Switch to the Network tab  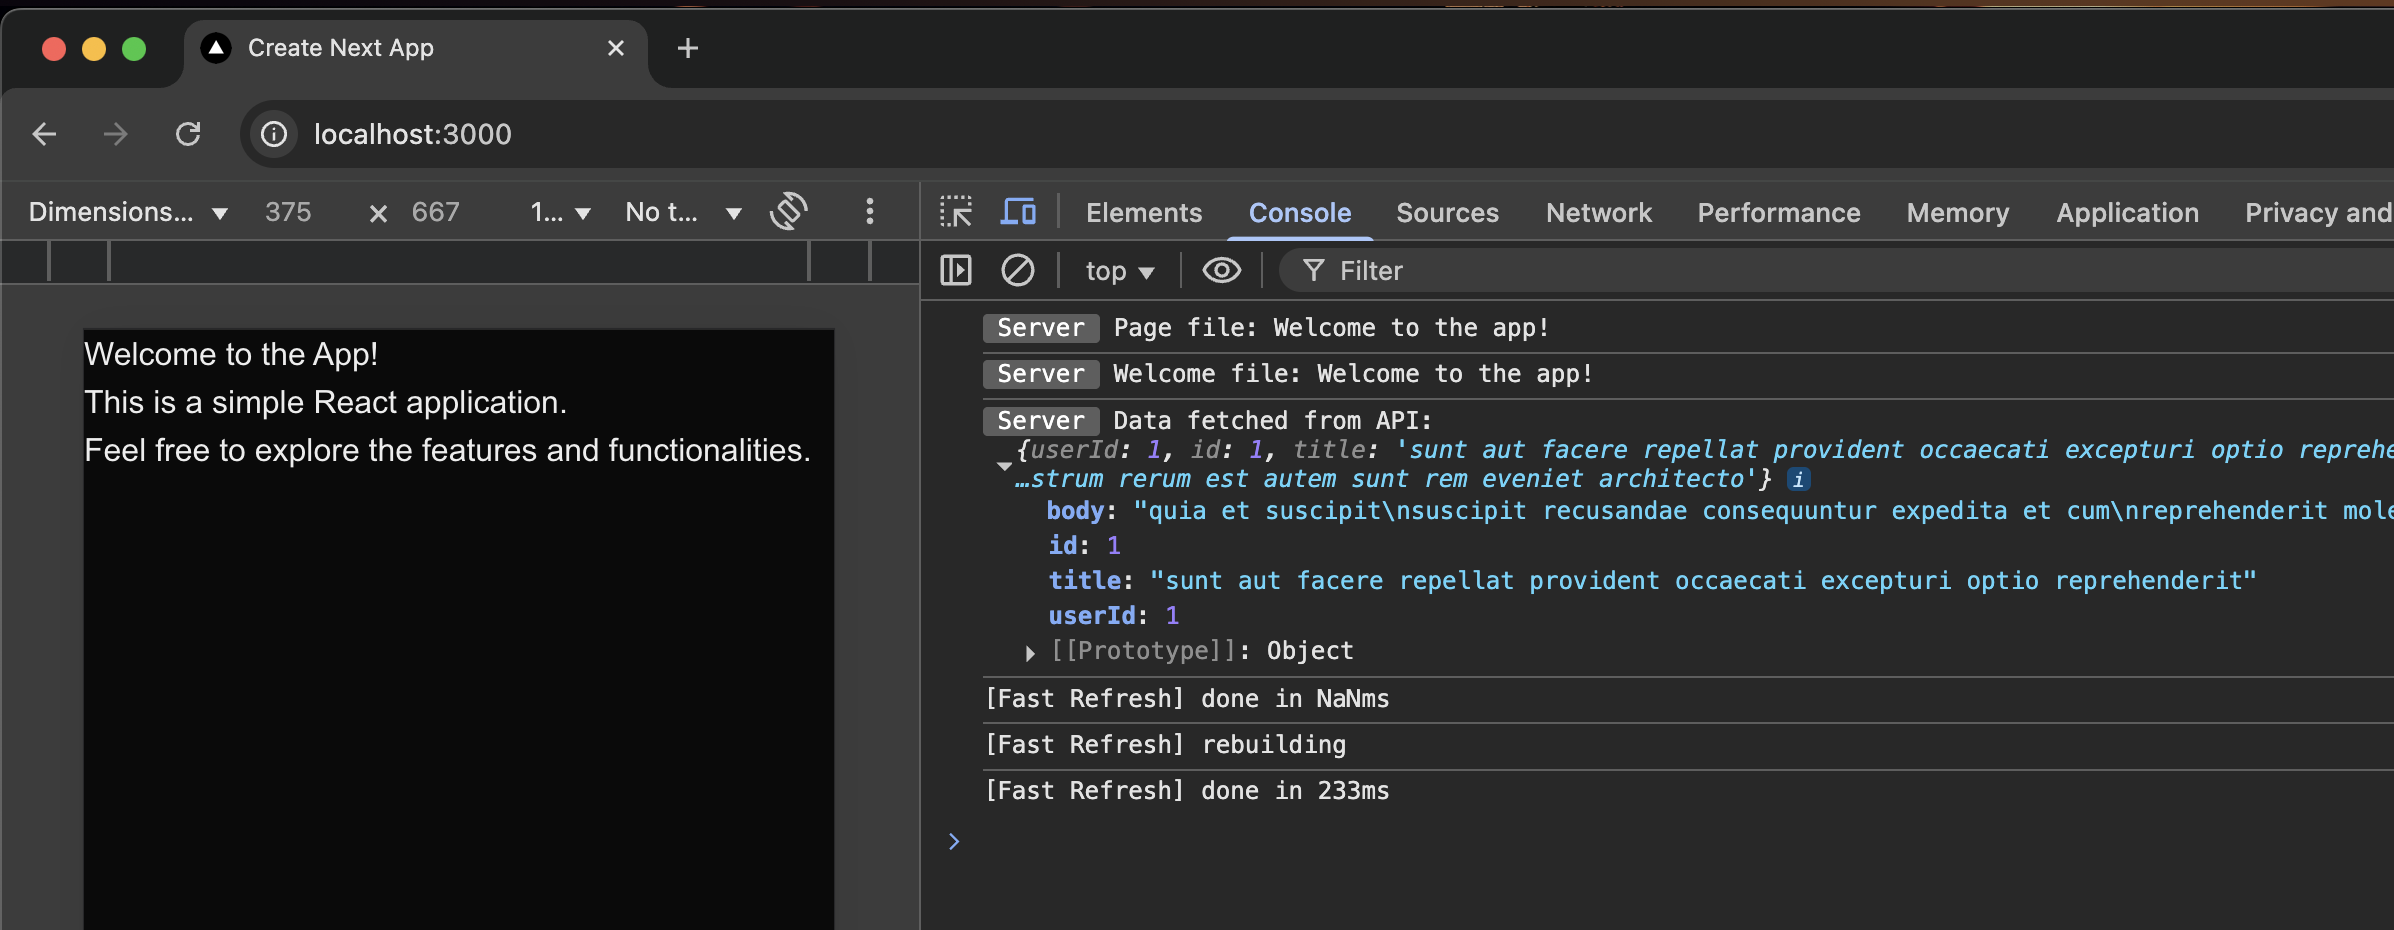(x=1598, y=212)
